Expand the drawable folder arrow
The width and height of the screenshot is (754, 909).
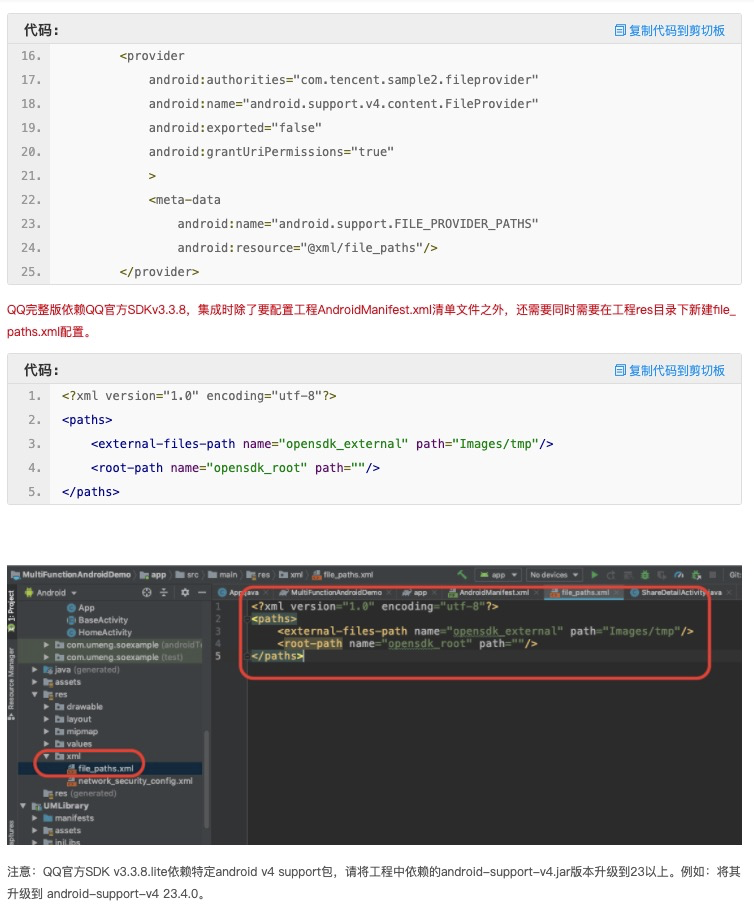click(46, 707)
